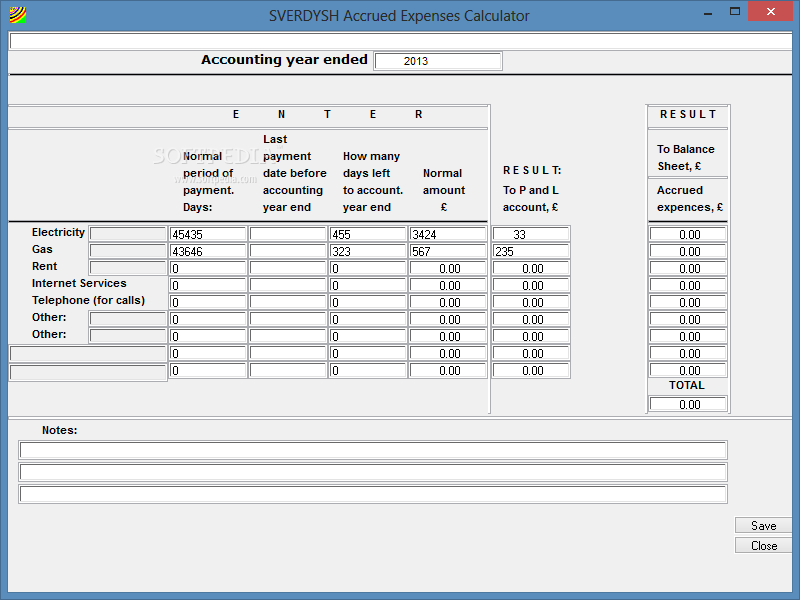Edit Internet Services normal period days
Screen dimensions: 800x600
pyautogui.click(x=208, y=285)
